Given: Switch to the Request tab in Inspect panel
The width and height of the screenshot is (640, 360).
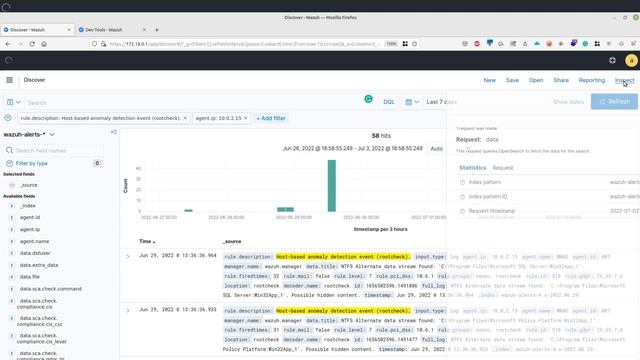Looking at the screenshot, I should click(502, 168).
